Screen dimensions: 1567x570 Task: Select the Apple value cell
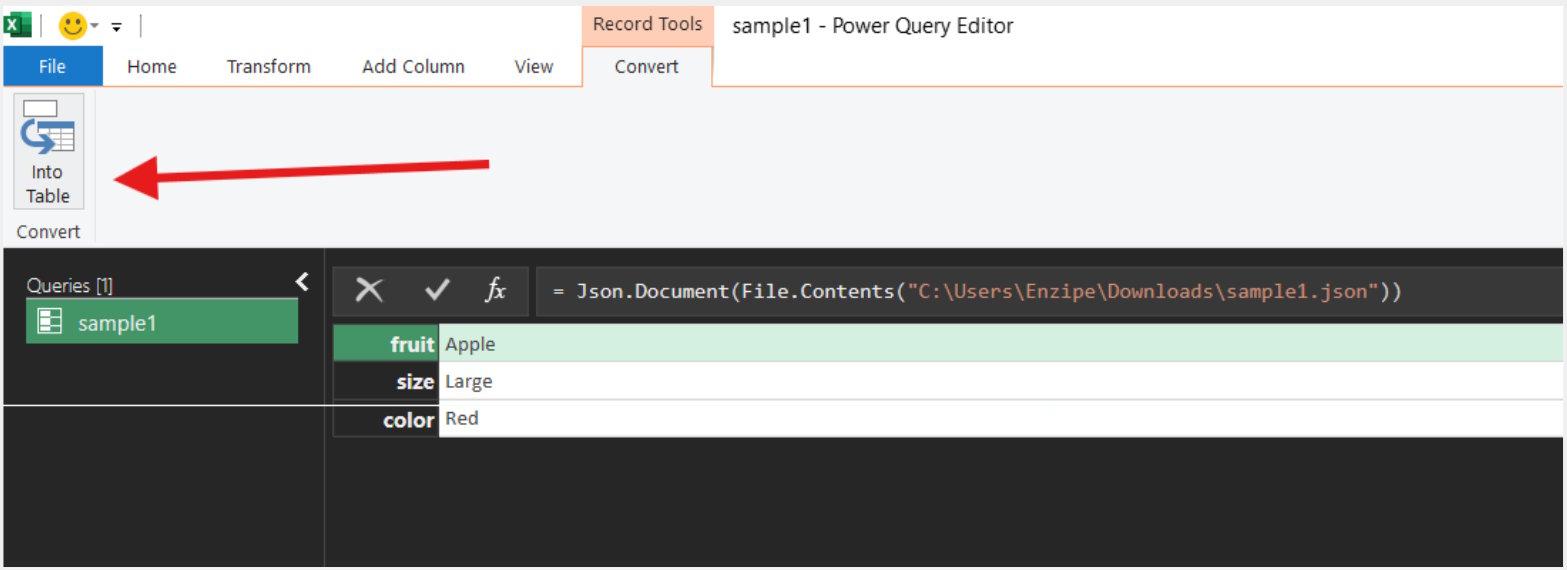click(x=1000, y=344)
